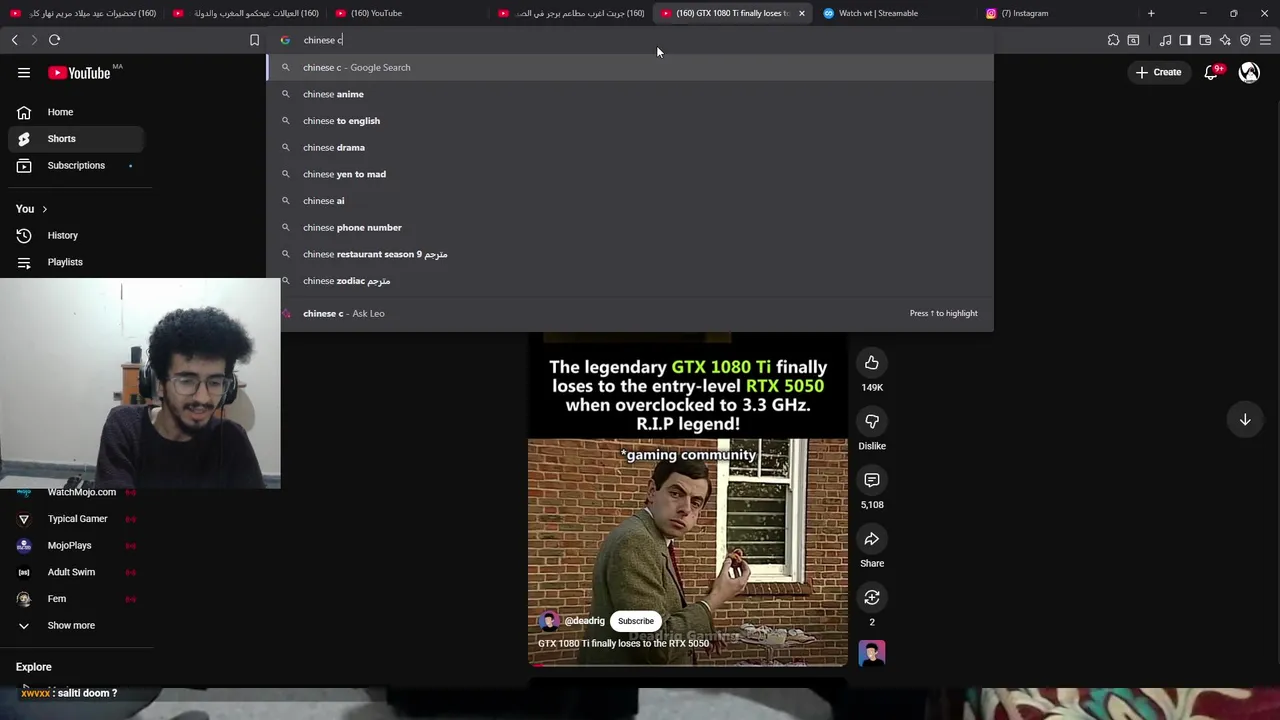Viewport: 1280px width, 720px height.
Task: Select the 'chinese anime' suggestion
Action: tap(630, 94)
